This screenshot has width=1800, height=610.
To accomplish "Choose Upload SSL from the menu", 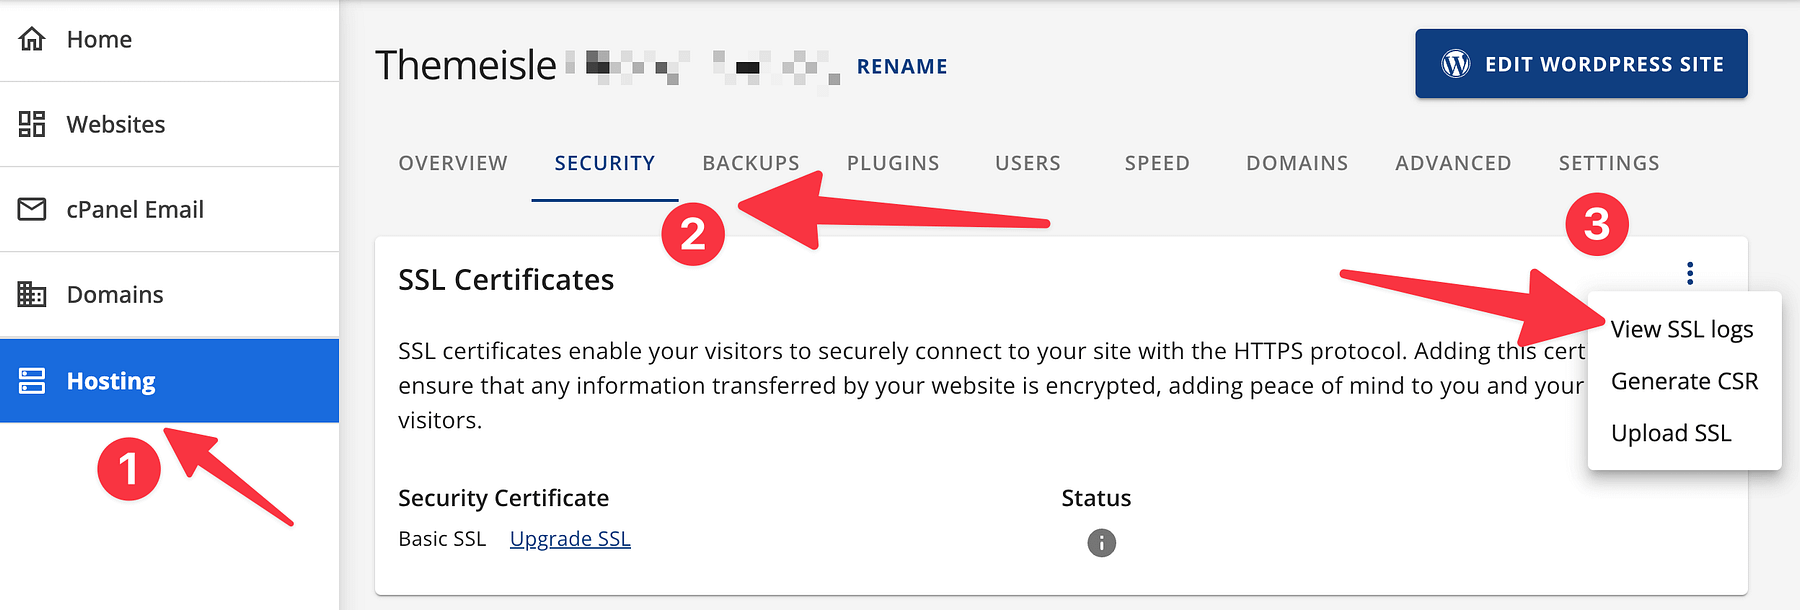I will 1671,432.
